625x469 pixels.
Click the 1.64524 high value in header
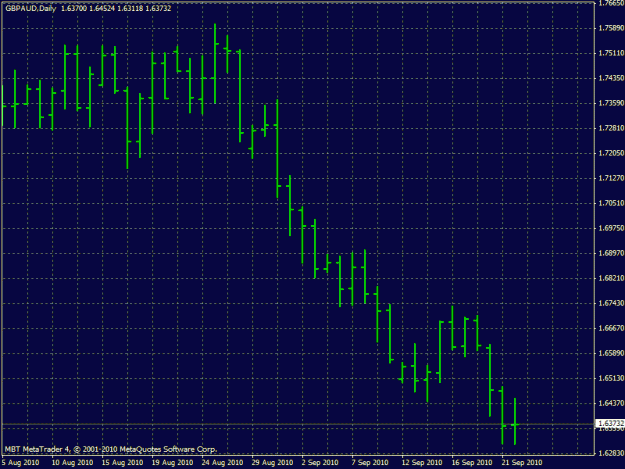(102, 8)
